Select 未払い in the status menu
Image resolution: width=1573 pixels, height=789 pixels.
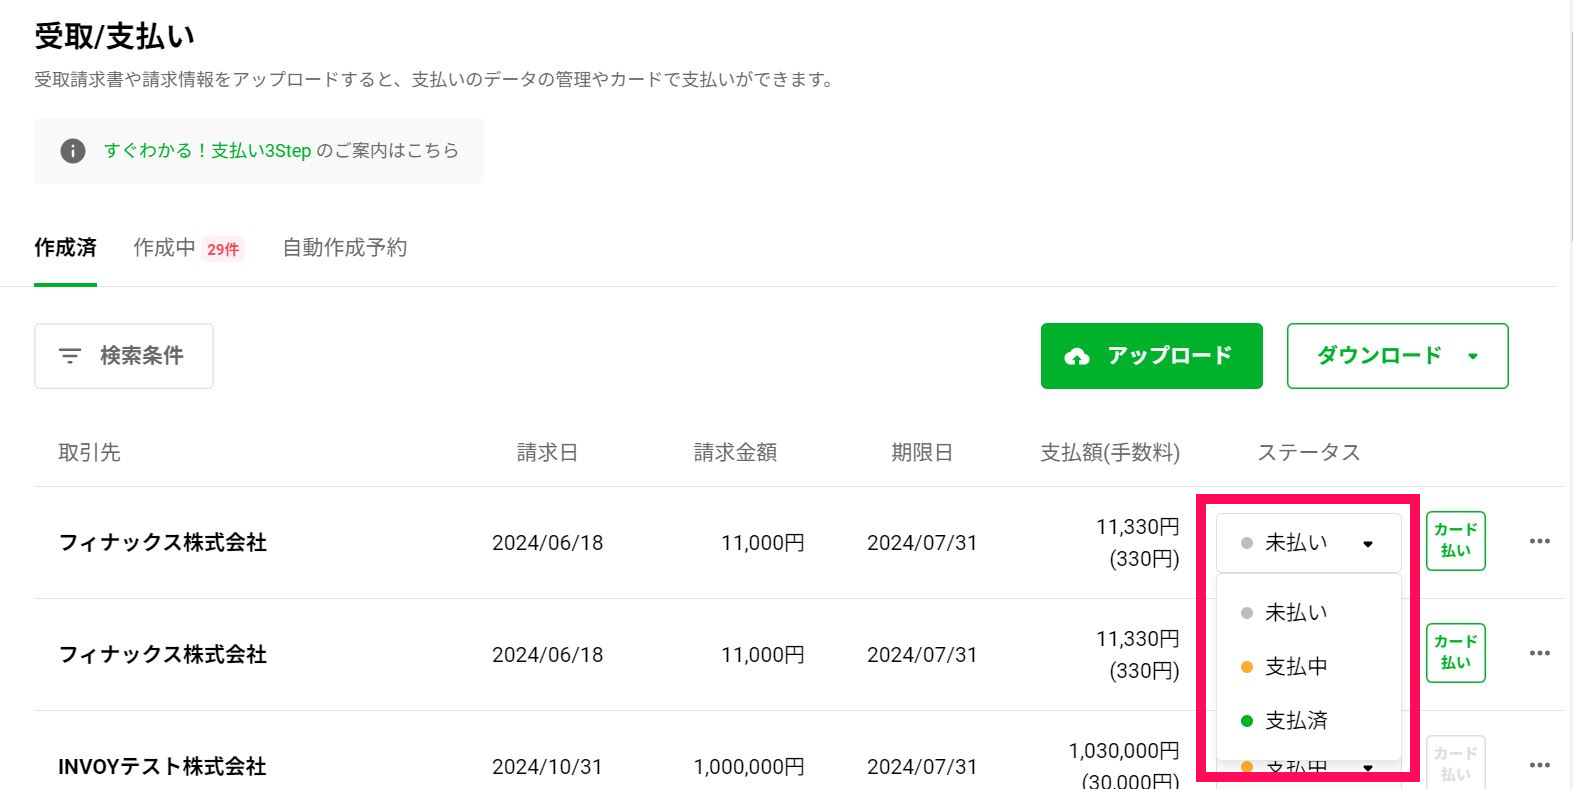[x=1309, y=613]
